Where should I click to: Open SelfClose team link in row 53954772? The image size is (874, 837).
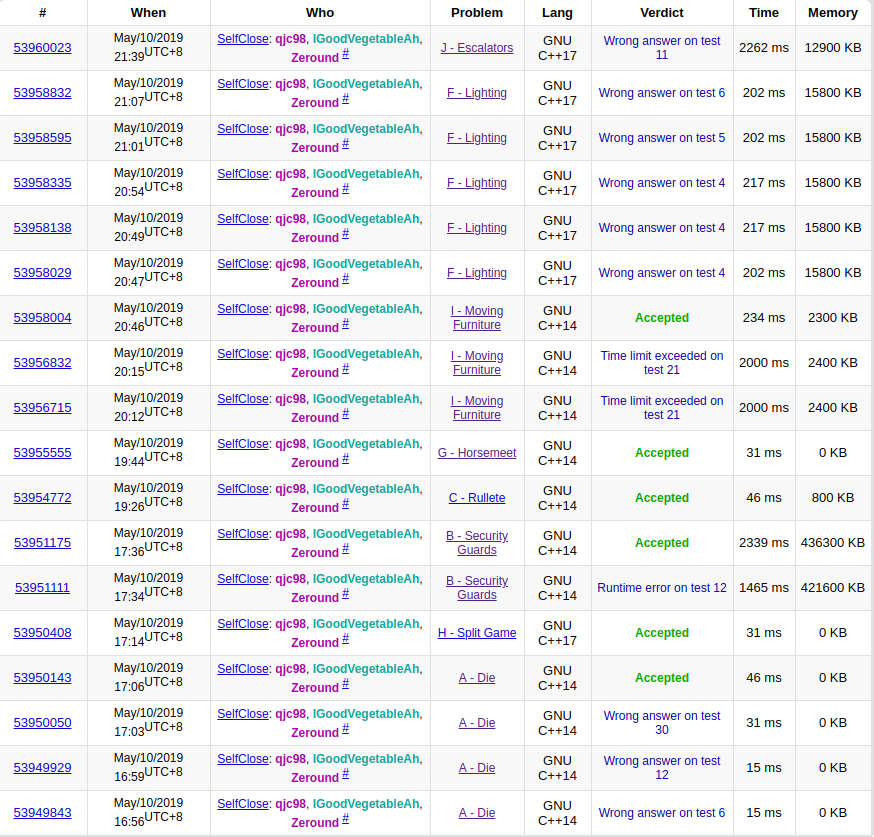click(243, 489)
